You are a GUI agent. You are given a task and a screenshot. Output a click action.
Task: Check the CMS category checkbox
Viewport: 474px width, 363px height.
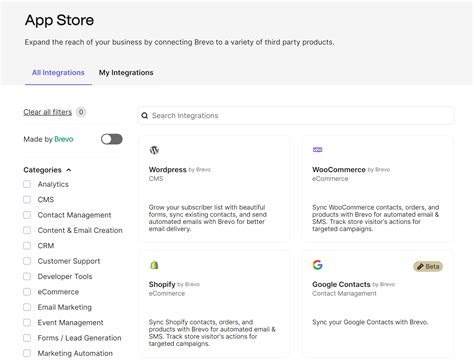point(27,200)
